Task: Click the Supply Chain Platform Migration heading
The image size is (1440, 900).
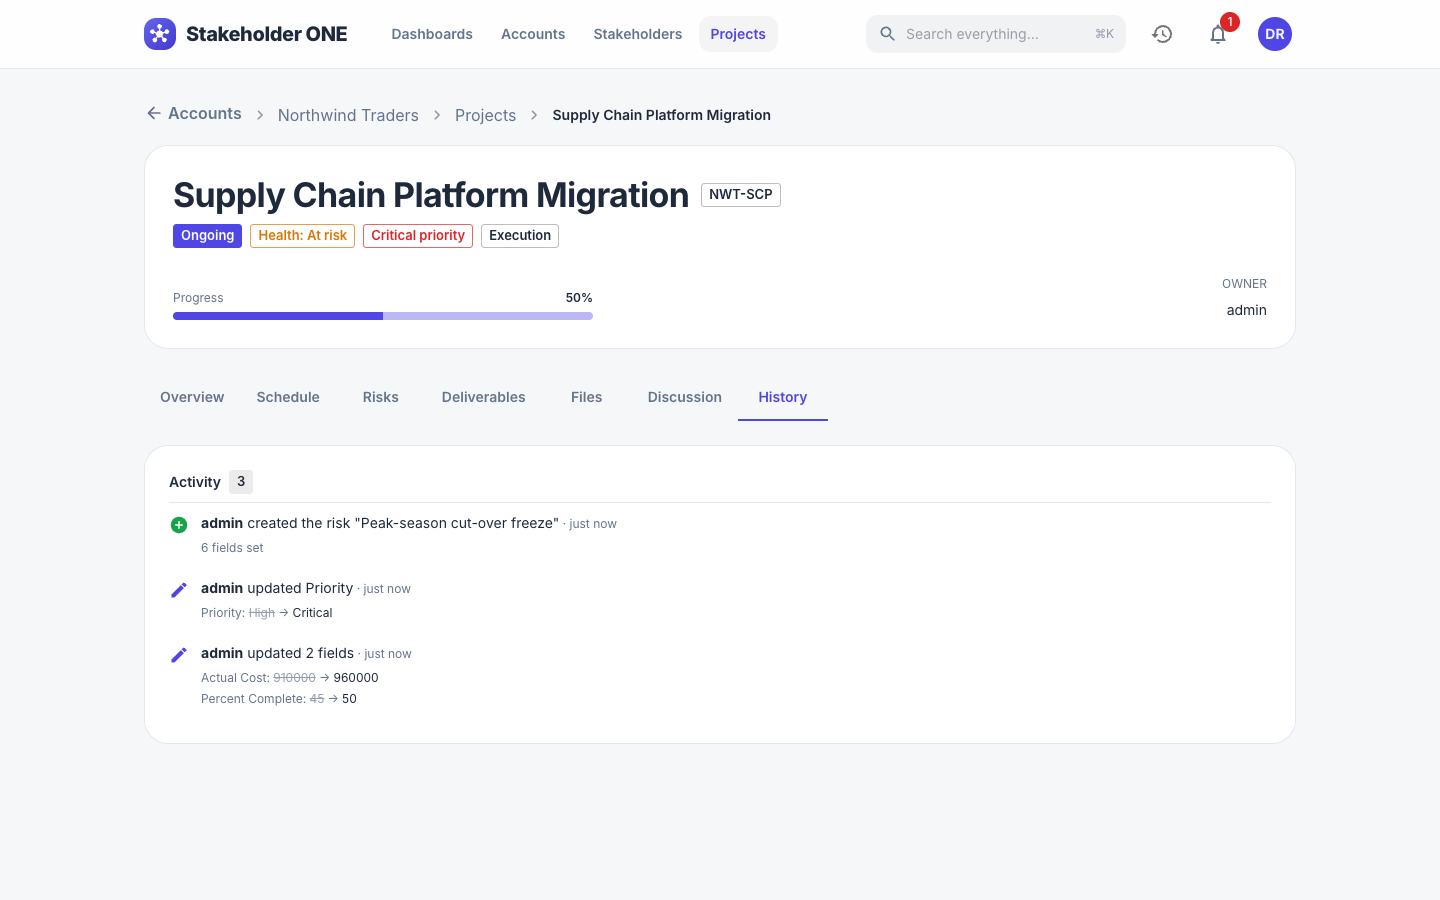Action: click(431, 195)
